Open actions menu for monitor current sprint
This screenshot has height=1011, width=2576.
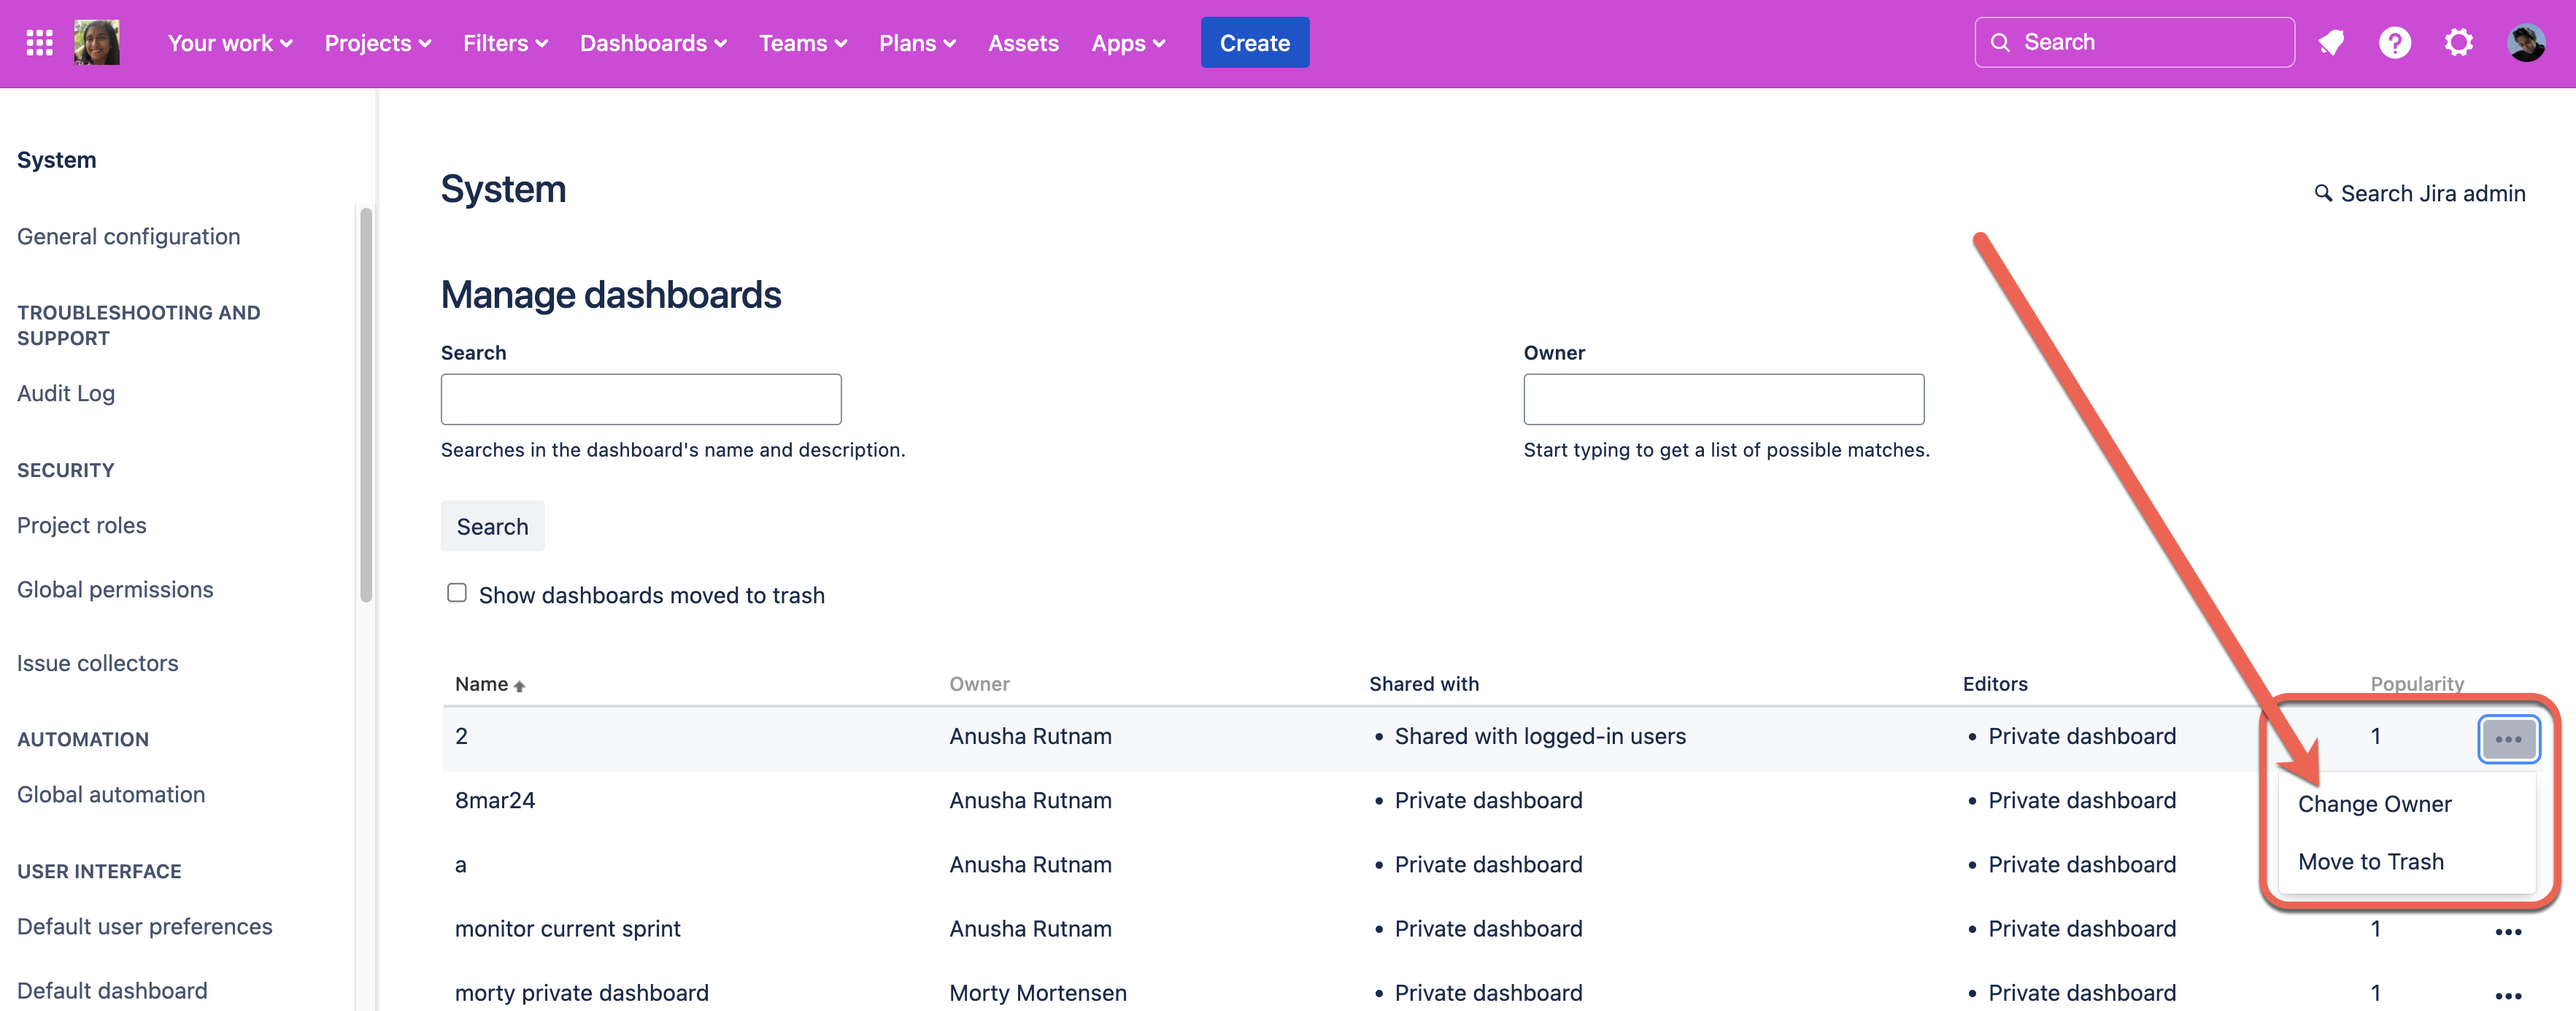tap(2508, 931)
